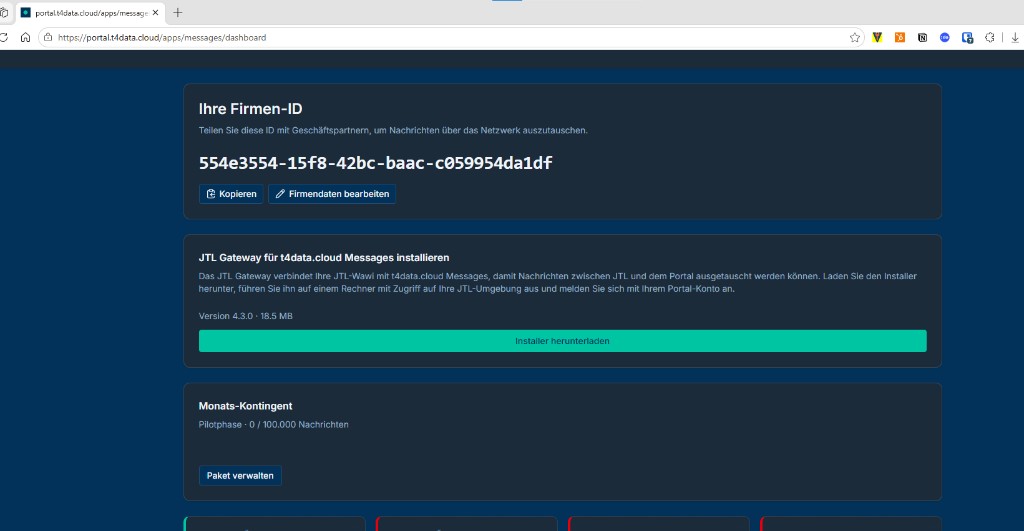Viewport: 1024px width, 531px height.
Task: Select the portal.t4data.cloud browser tab
Action: tap(90, 12)
